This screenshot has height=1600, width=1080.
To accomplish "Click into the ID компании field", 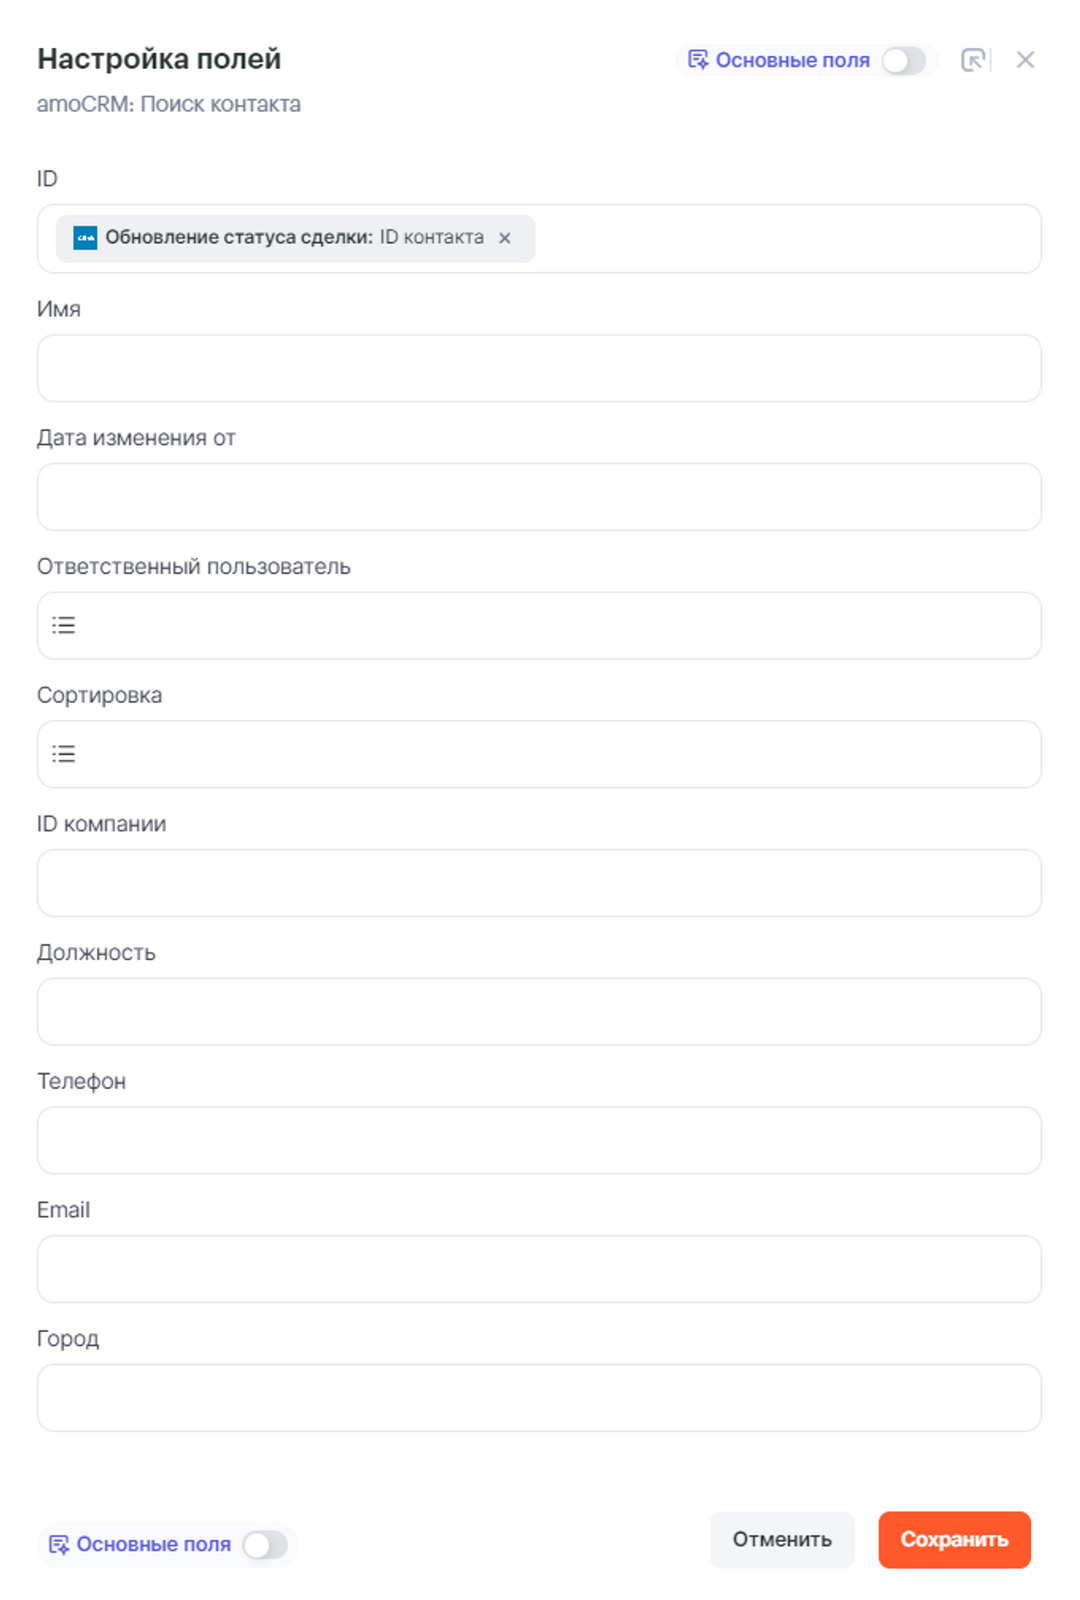I will click(540, 883).
